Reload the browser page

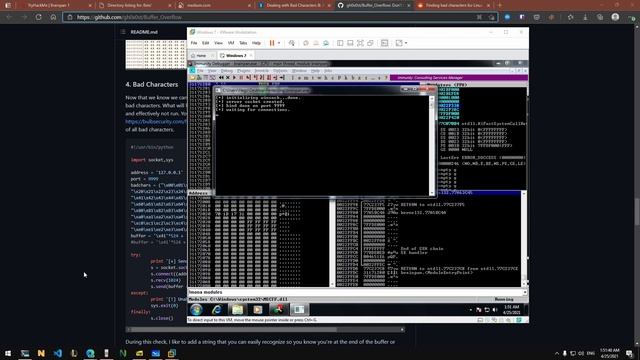click(x=38, y=17)
